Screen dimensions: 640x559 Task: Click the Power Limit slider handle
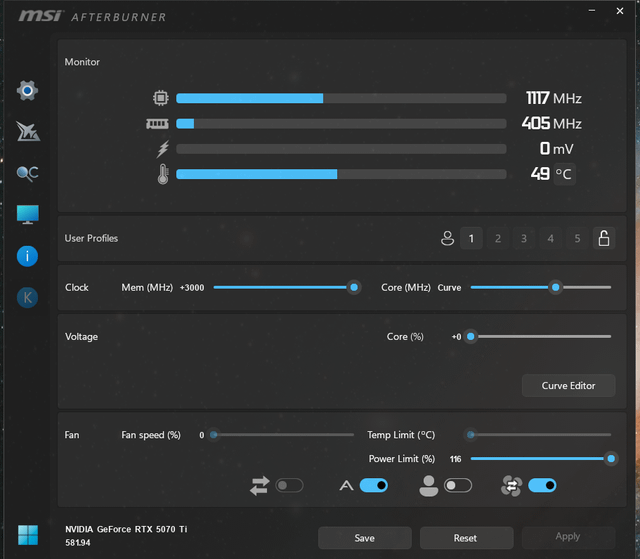[x=611, y=459]
